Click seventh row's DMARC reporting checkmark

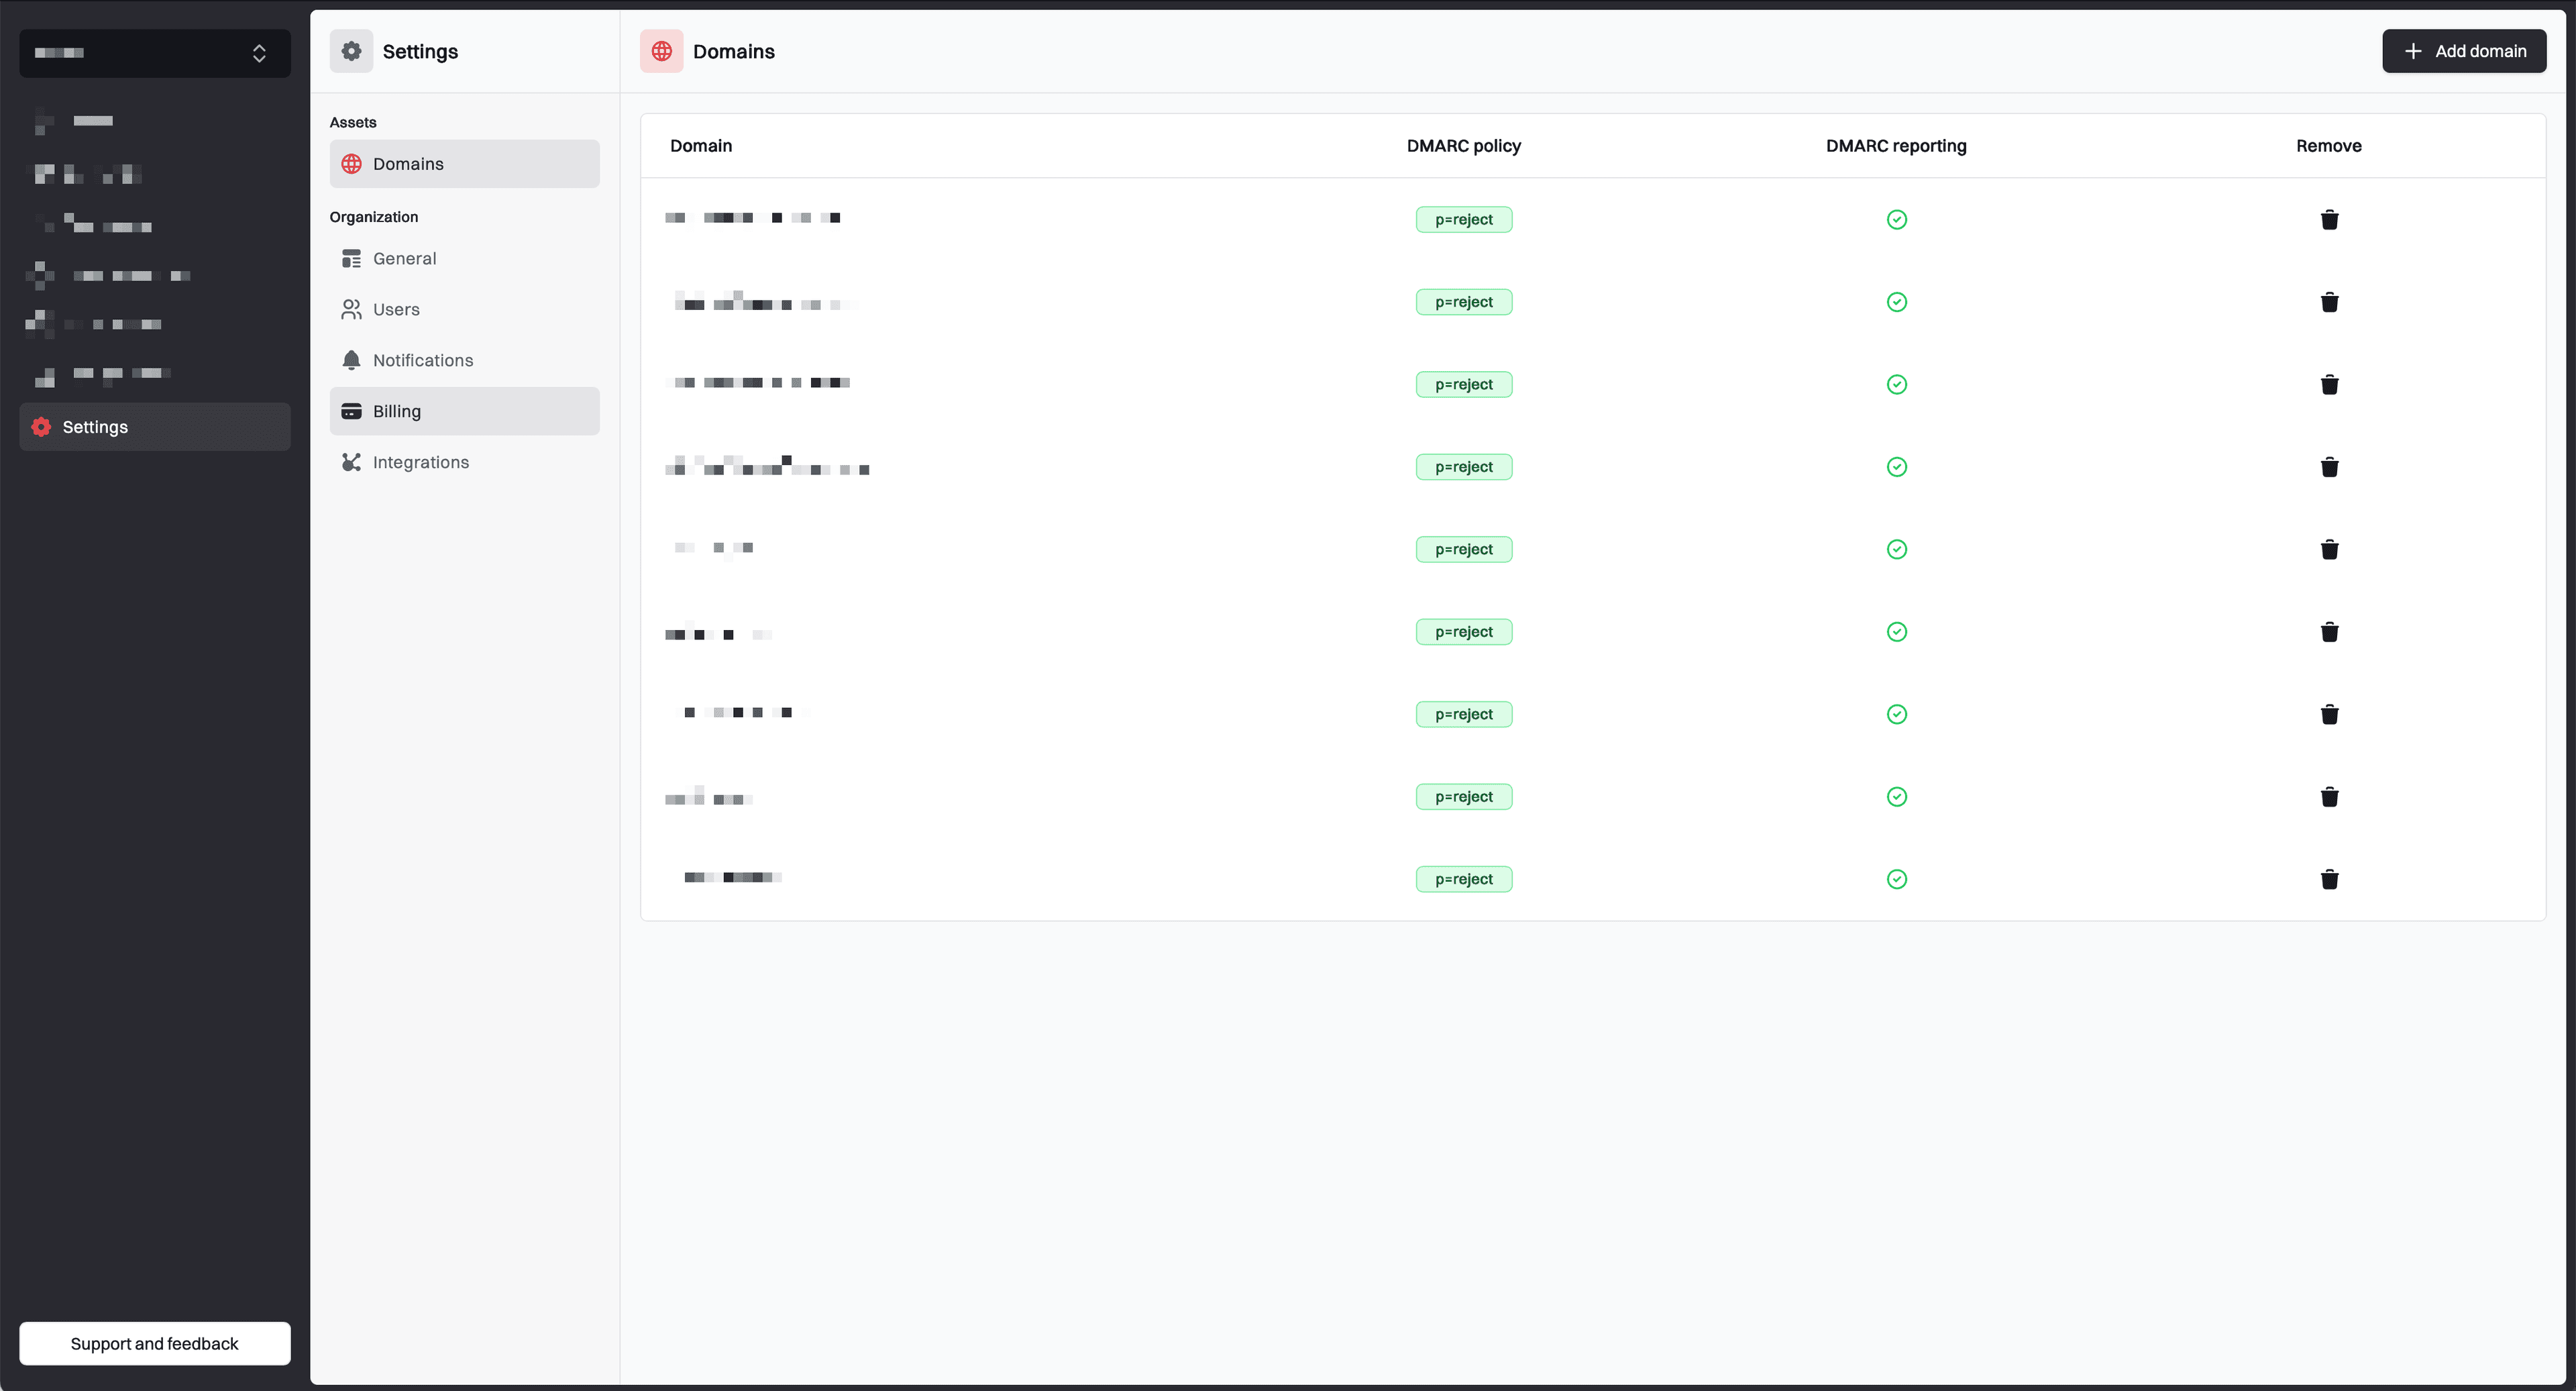pos(1896,714)
